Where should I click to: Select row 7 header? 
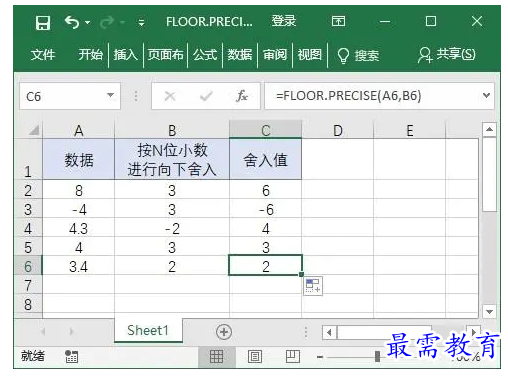(x=28, y=285)
